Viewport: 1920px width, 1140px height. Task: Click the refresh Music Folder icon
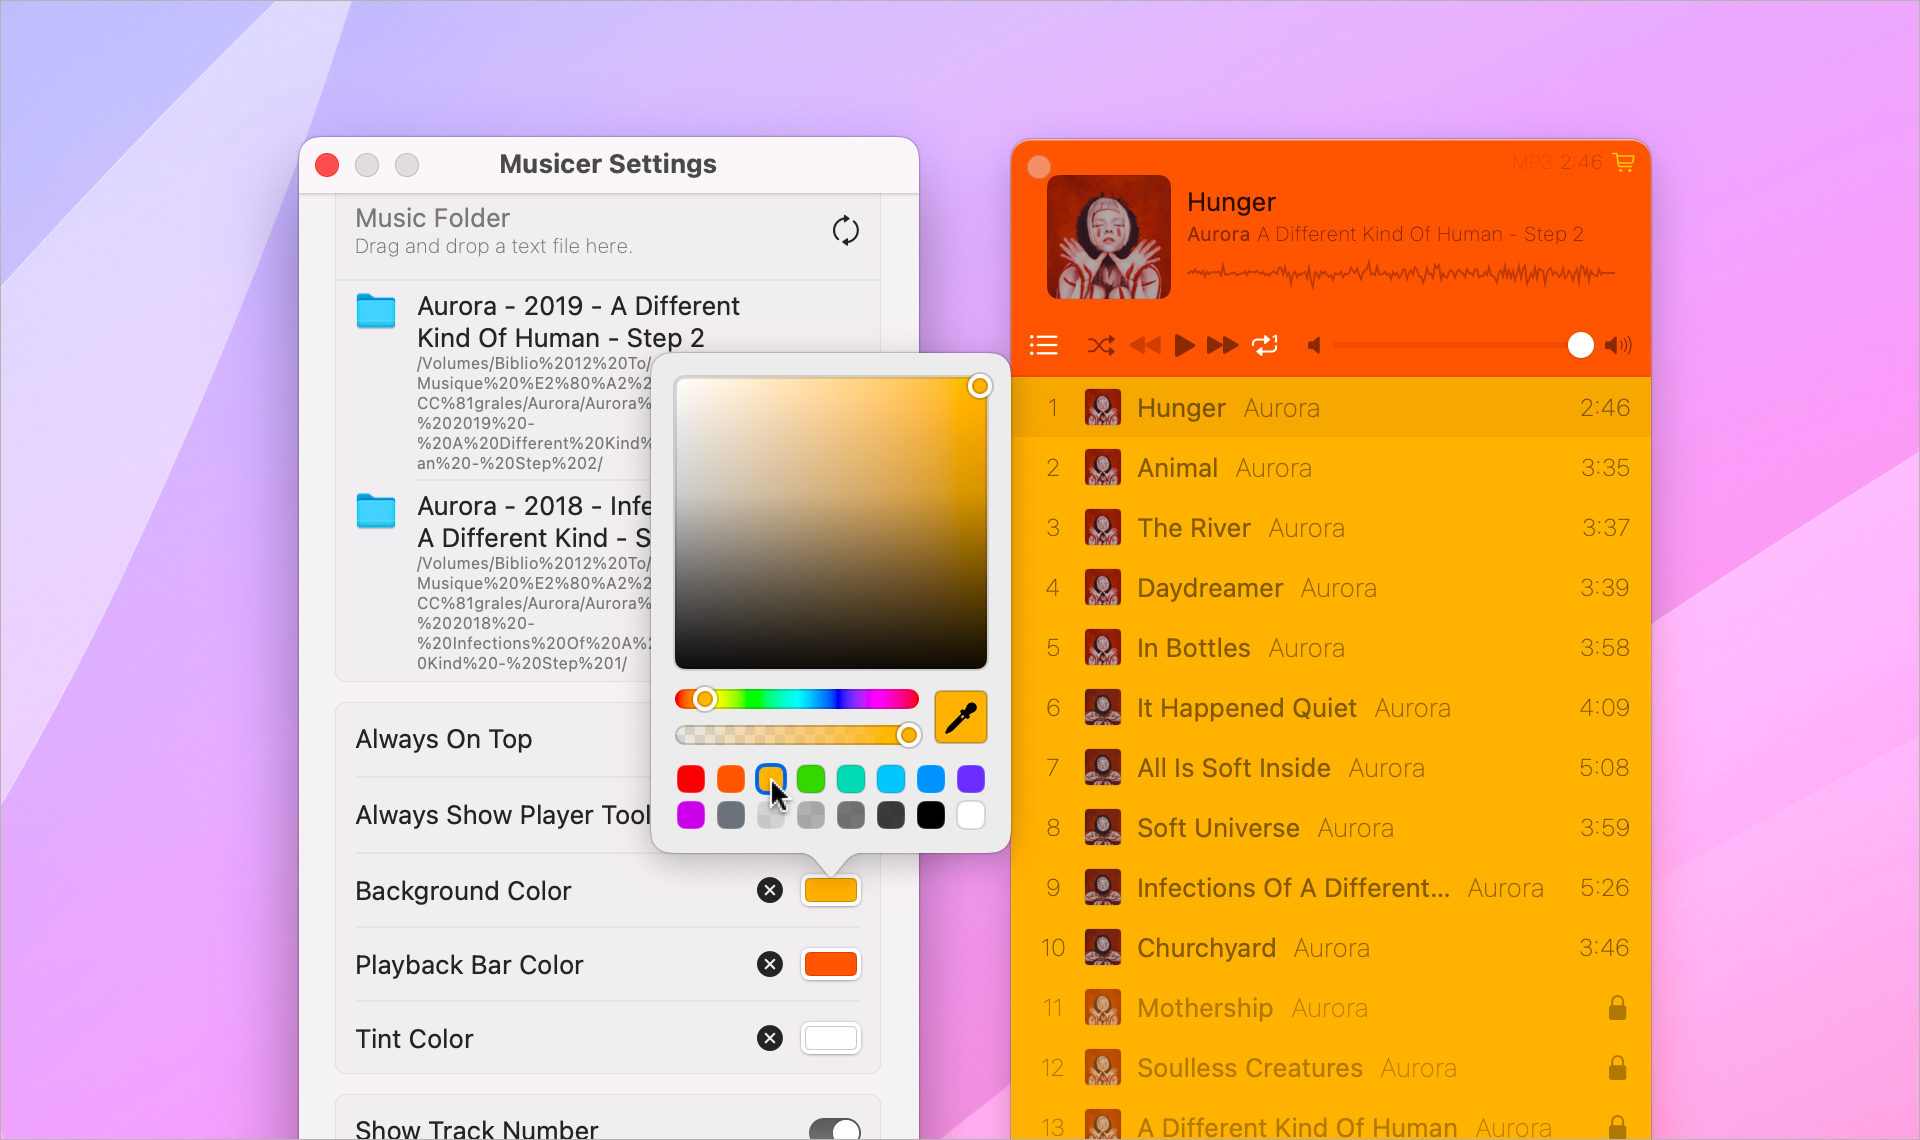(845, 231)
